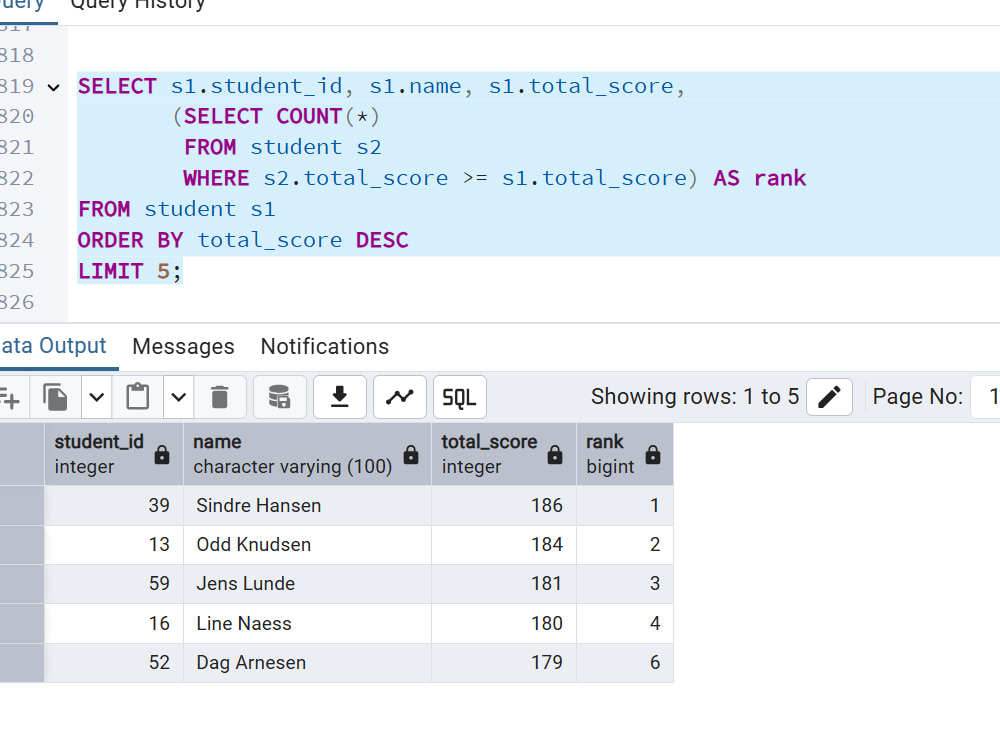The image size is (1000, 750).
Task: Select the cell 'Line Naess'
Action: [x=307, y=624]
